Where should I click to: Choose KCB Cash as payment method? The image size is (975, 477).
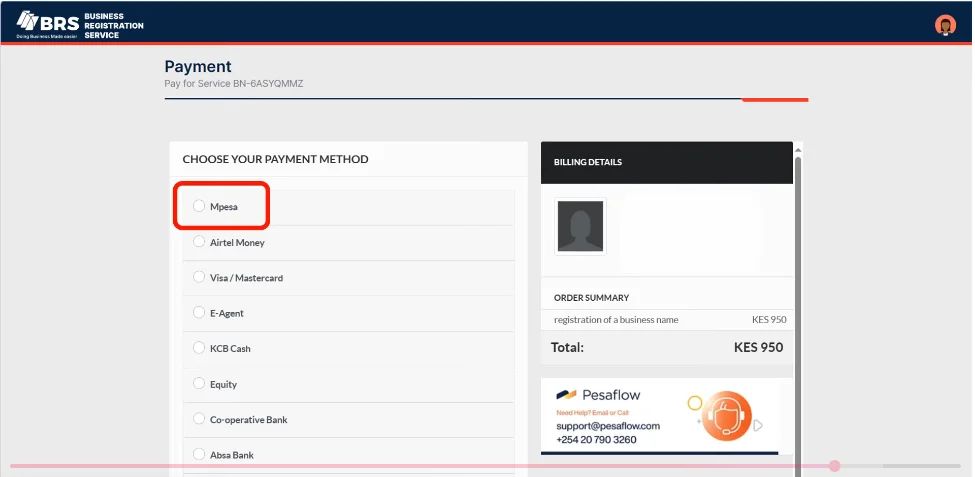198,348
